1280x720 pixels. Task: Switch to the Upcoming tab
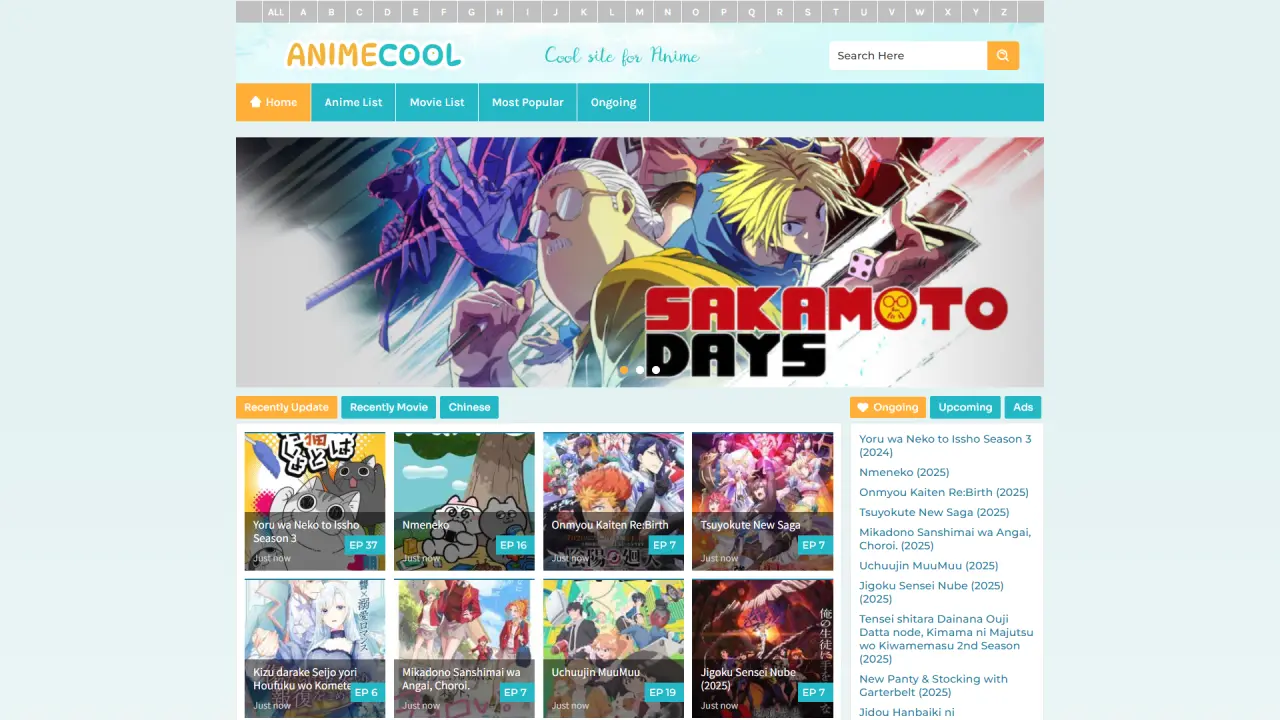(965, 407)
